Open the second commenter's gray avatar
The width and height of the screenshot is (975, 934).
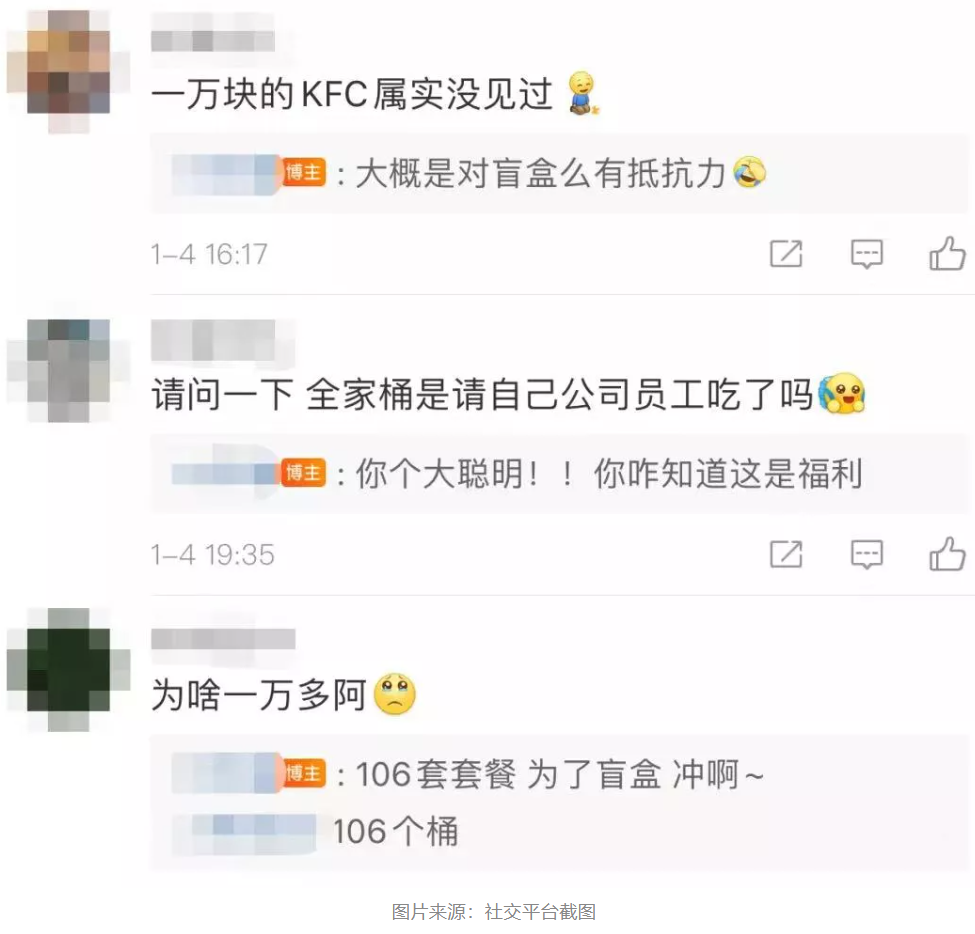[x=68, y=371]
